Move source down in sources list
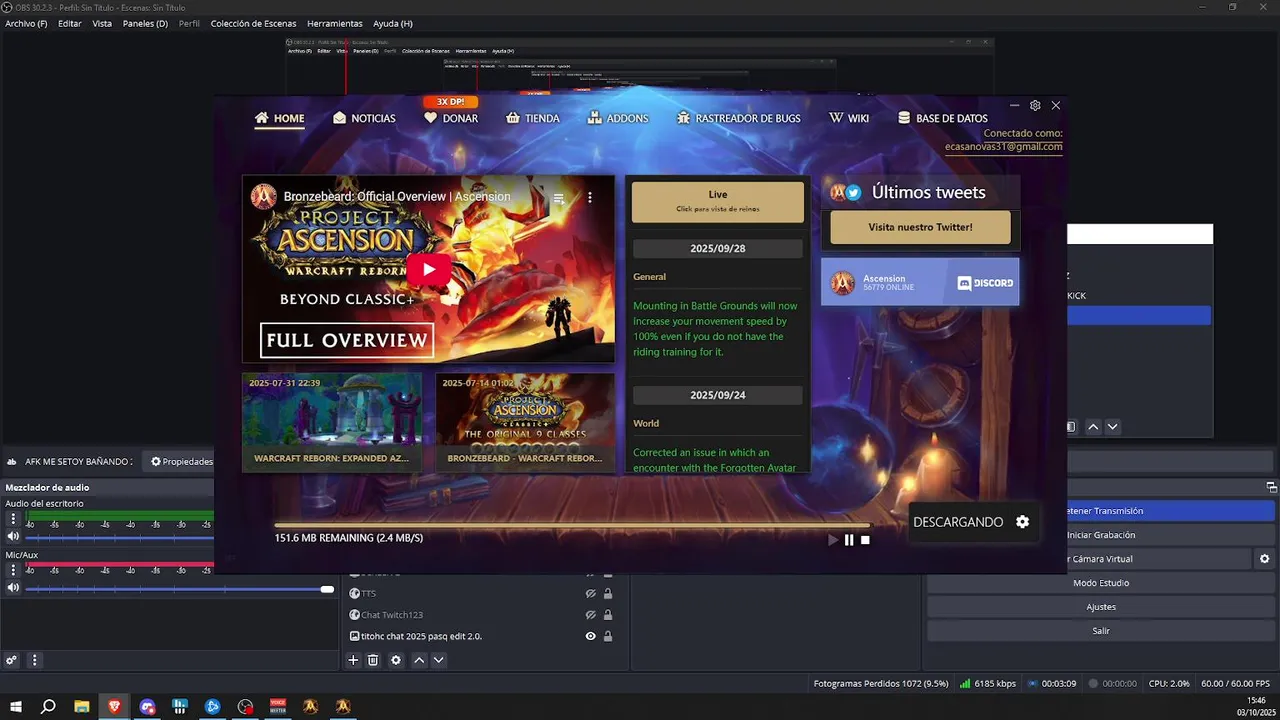Viewport: 1280px width, 720px height. pyautogui.click(x=438, y=660)
